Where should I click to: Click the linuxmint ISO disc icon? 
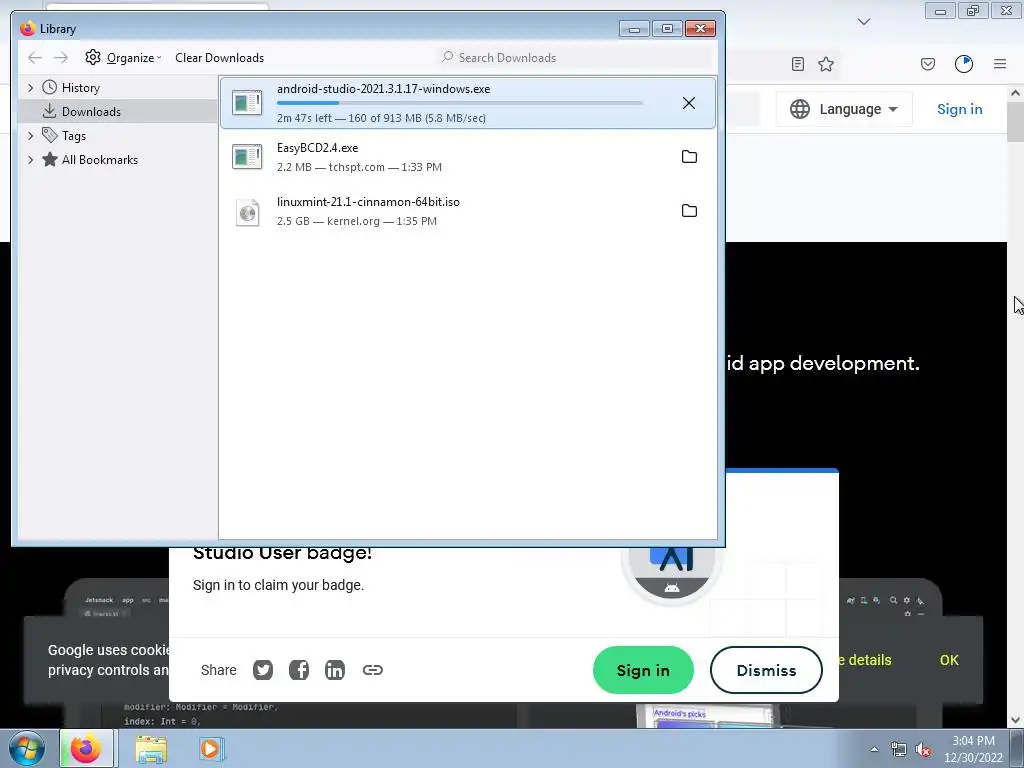coord(248,212)
